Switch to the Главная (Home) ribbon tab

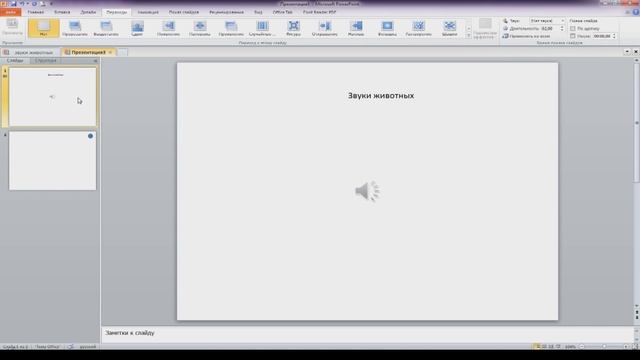(36, 12)
